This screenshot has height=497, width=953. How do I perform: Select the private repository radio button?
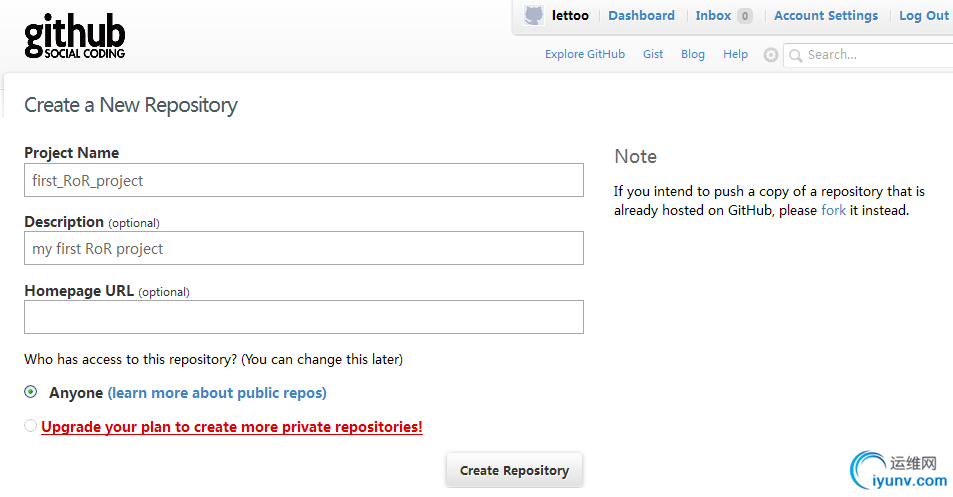31,426
